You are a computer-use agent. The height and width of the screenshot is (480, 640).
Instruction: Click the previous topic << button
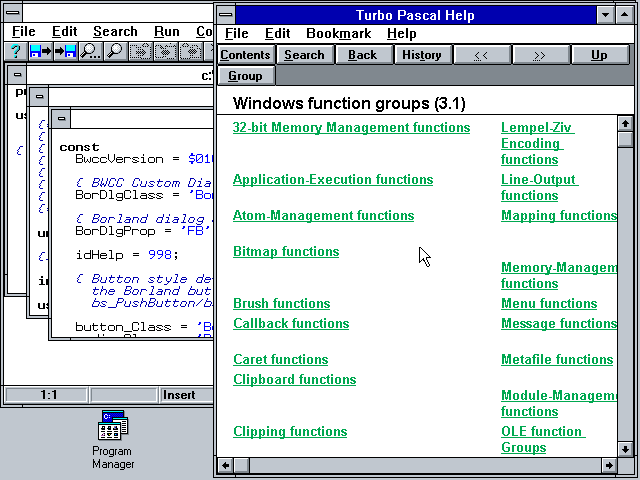point(481,55)
